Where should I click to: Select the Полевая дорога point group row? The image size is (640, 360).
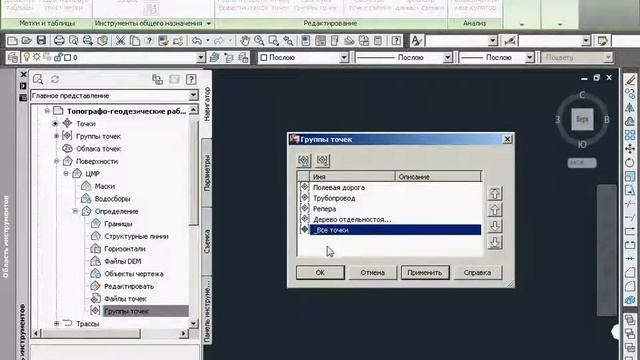390,187
